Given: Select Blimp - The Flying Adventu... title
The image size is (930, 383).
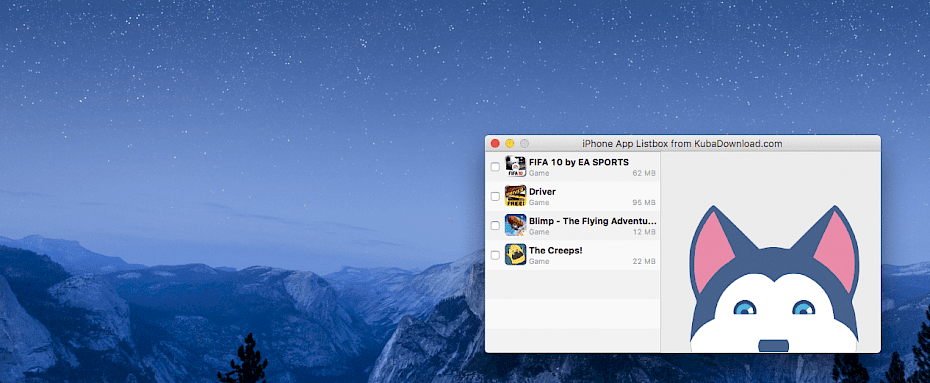Looking at the screenshot, I should pos(593,221).
